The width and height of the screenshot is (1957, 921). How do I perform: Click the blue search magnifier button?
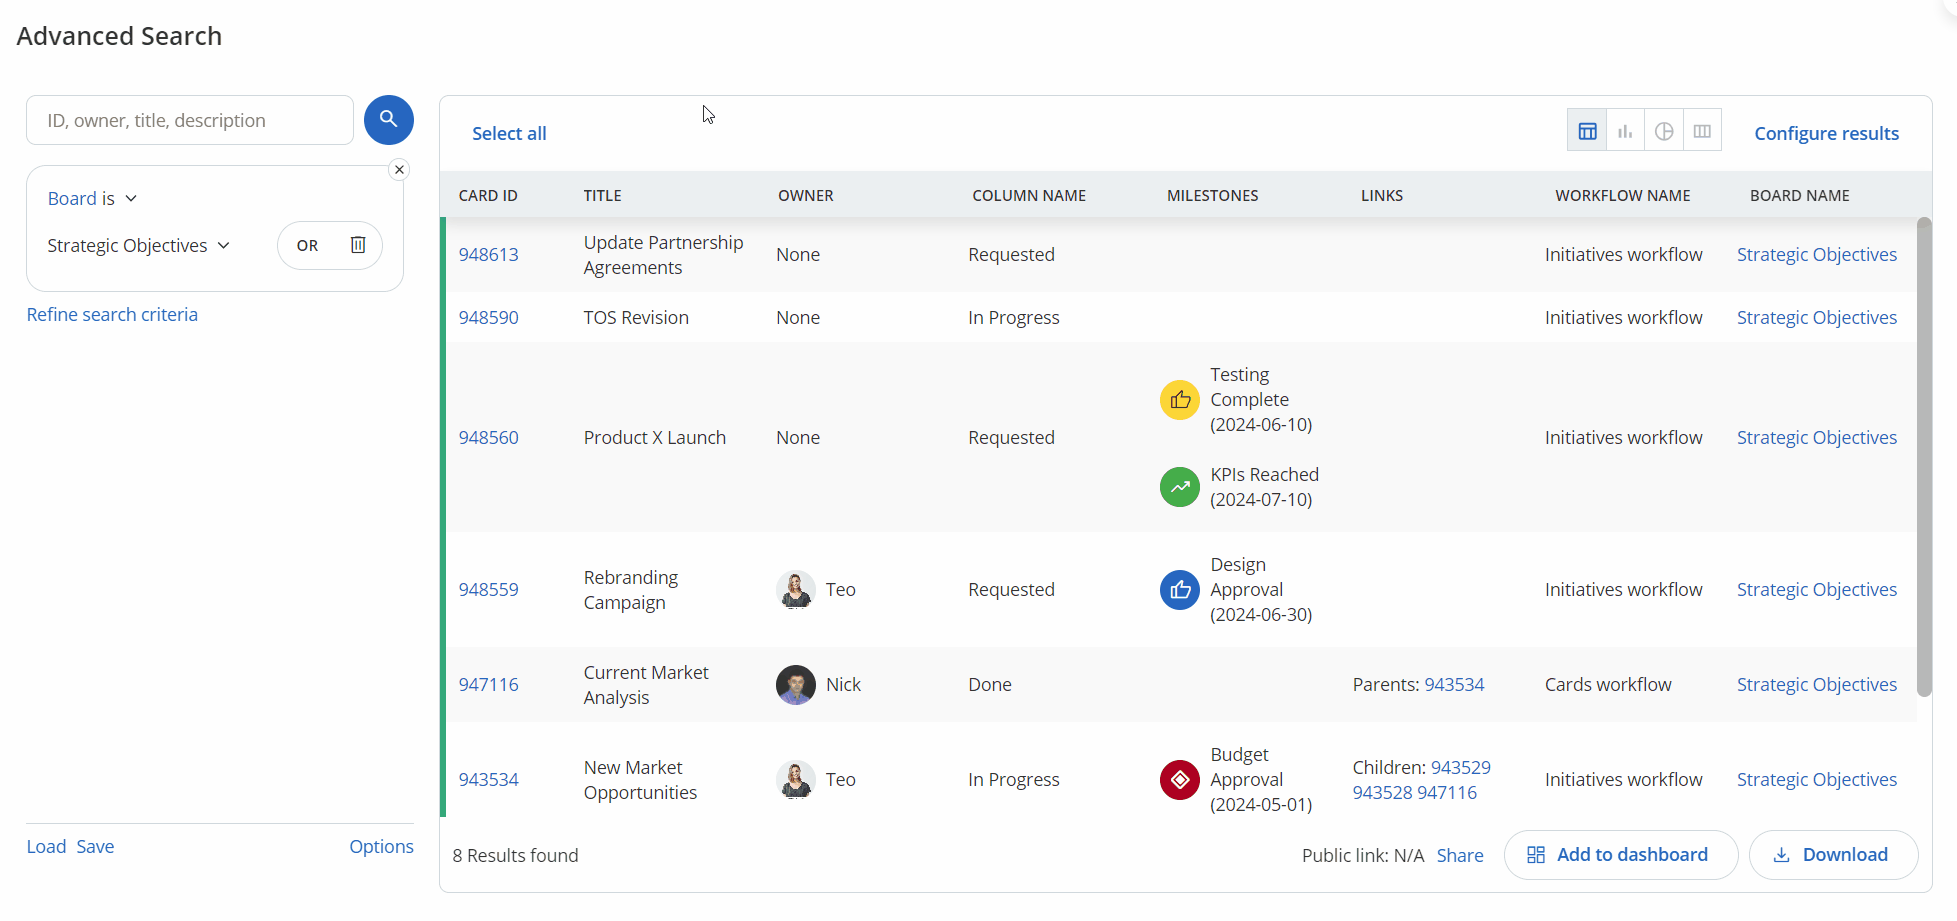click(388, 120)
